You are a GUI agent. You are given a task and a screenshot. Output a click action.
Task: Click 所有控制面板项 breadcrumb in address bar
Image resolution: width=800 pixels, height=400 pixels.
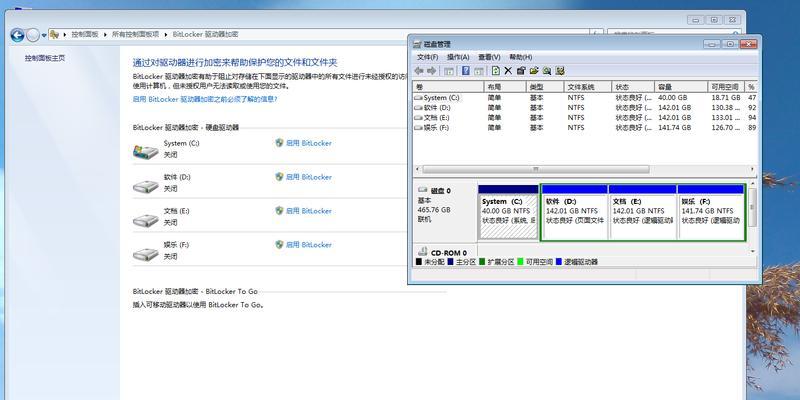[x=135, y=35]
